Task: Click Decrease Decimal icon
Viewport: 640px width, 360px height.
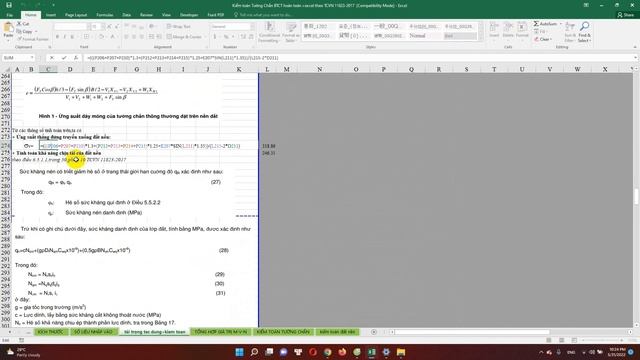Action: 251,37
